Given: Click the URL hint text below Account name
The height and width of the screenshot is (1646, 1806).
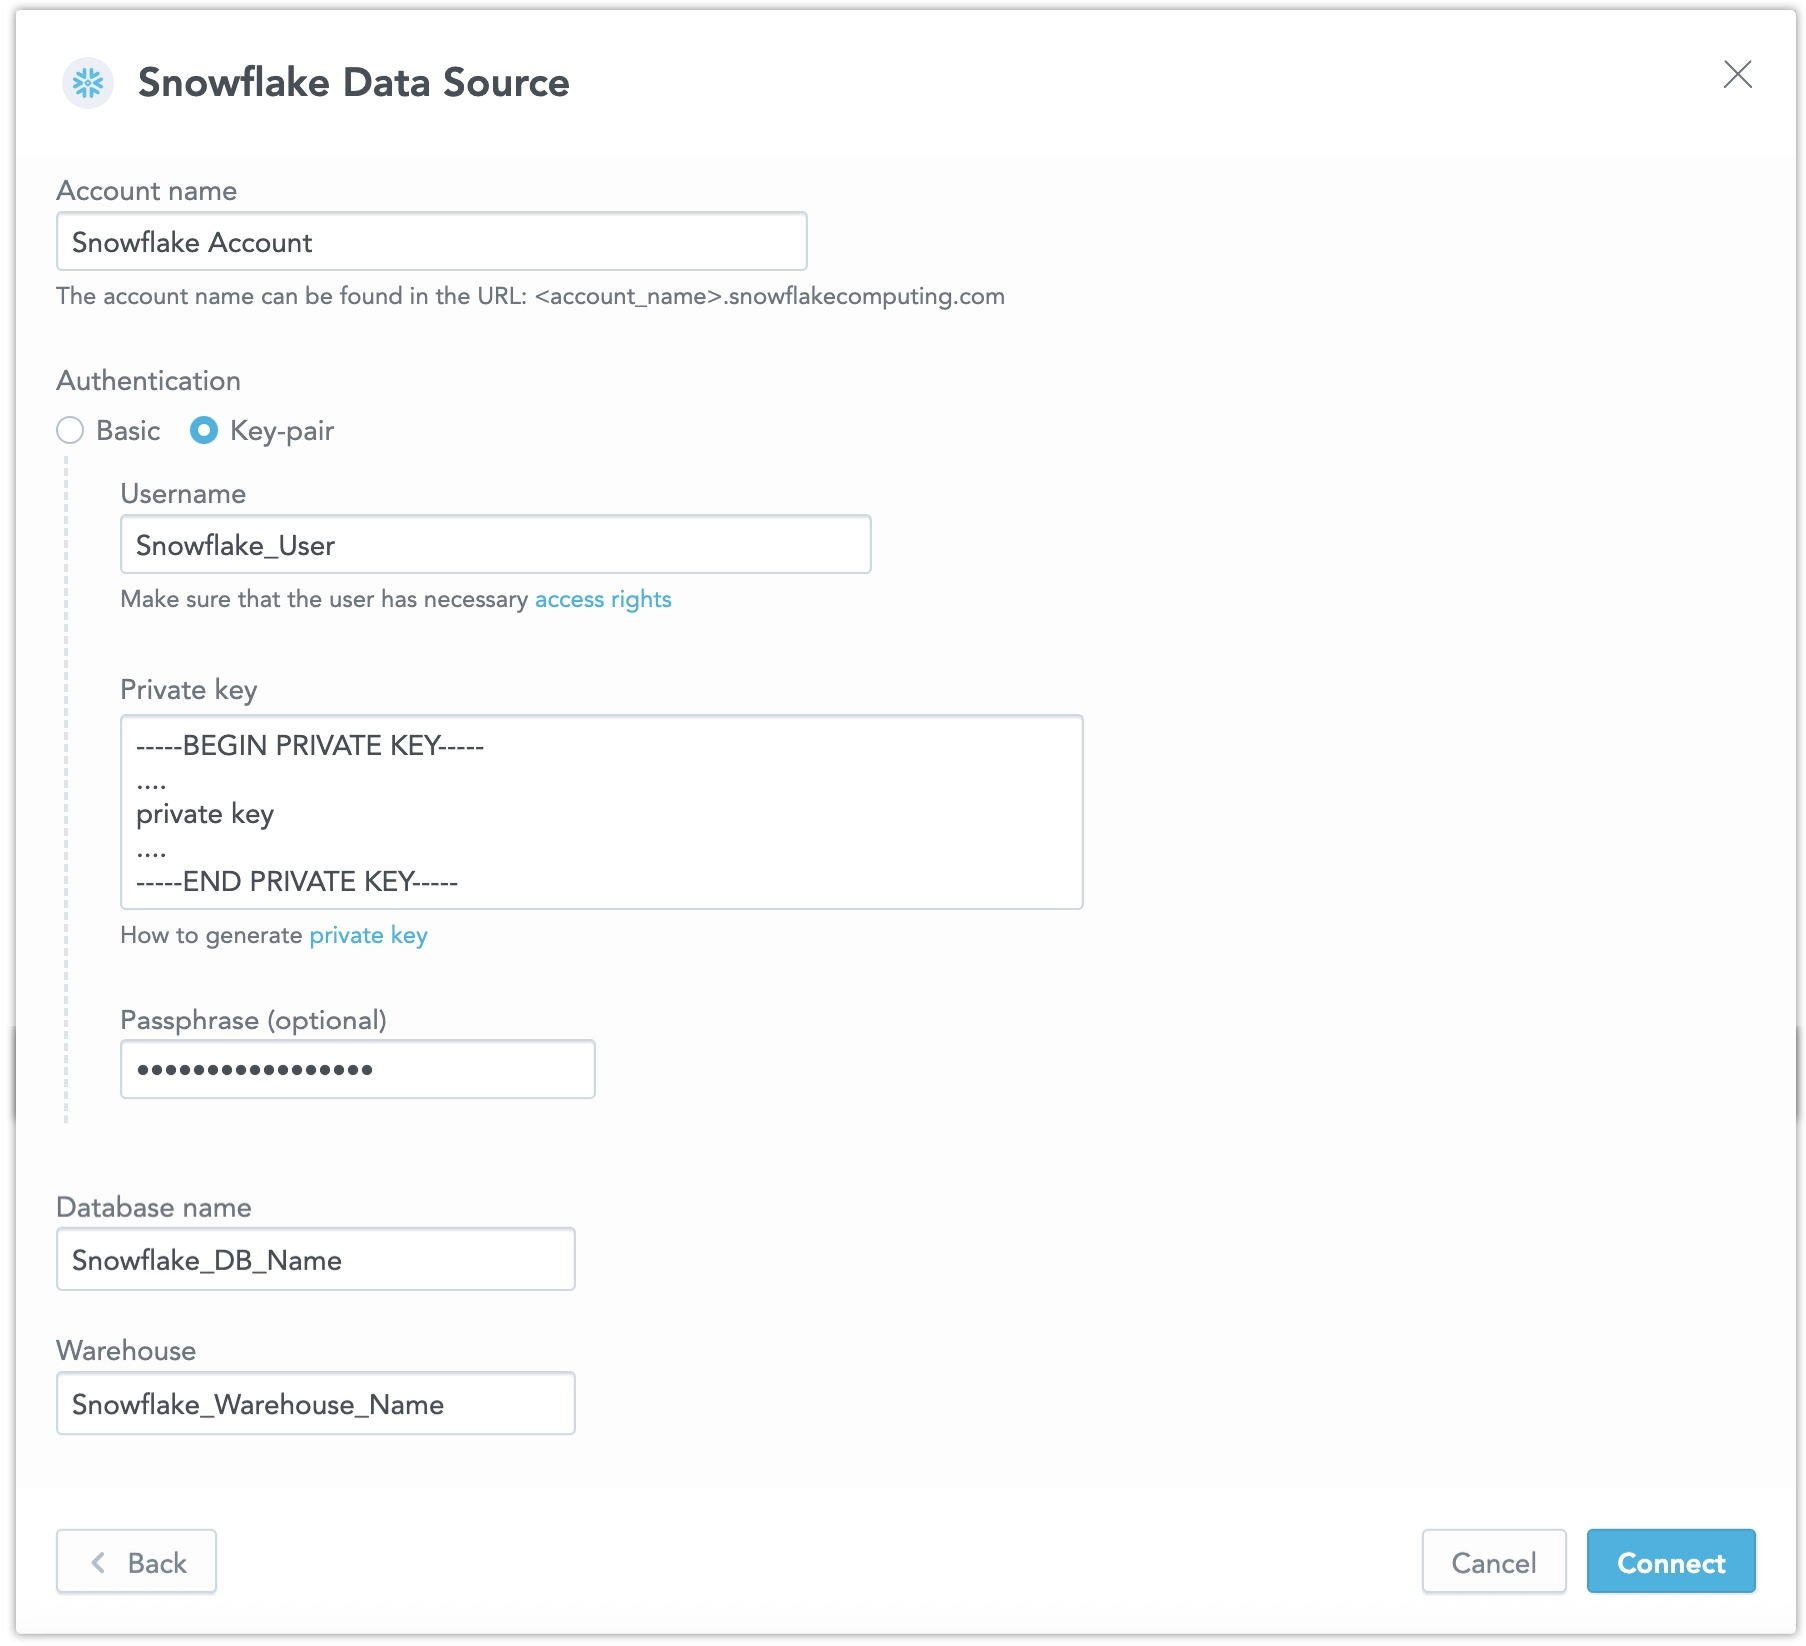Looking at the screenshot, I should (x=530, y=296).
